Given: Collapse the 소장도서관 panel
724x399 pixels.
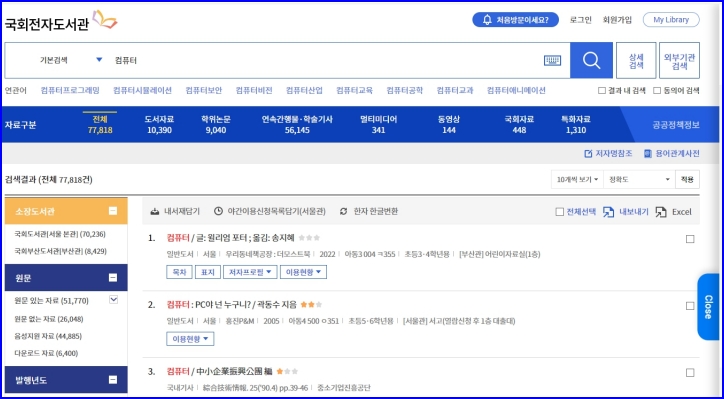Looking at the screenshot, I should [x=113, y=211].
